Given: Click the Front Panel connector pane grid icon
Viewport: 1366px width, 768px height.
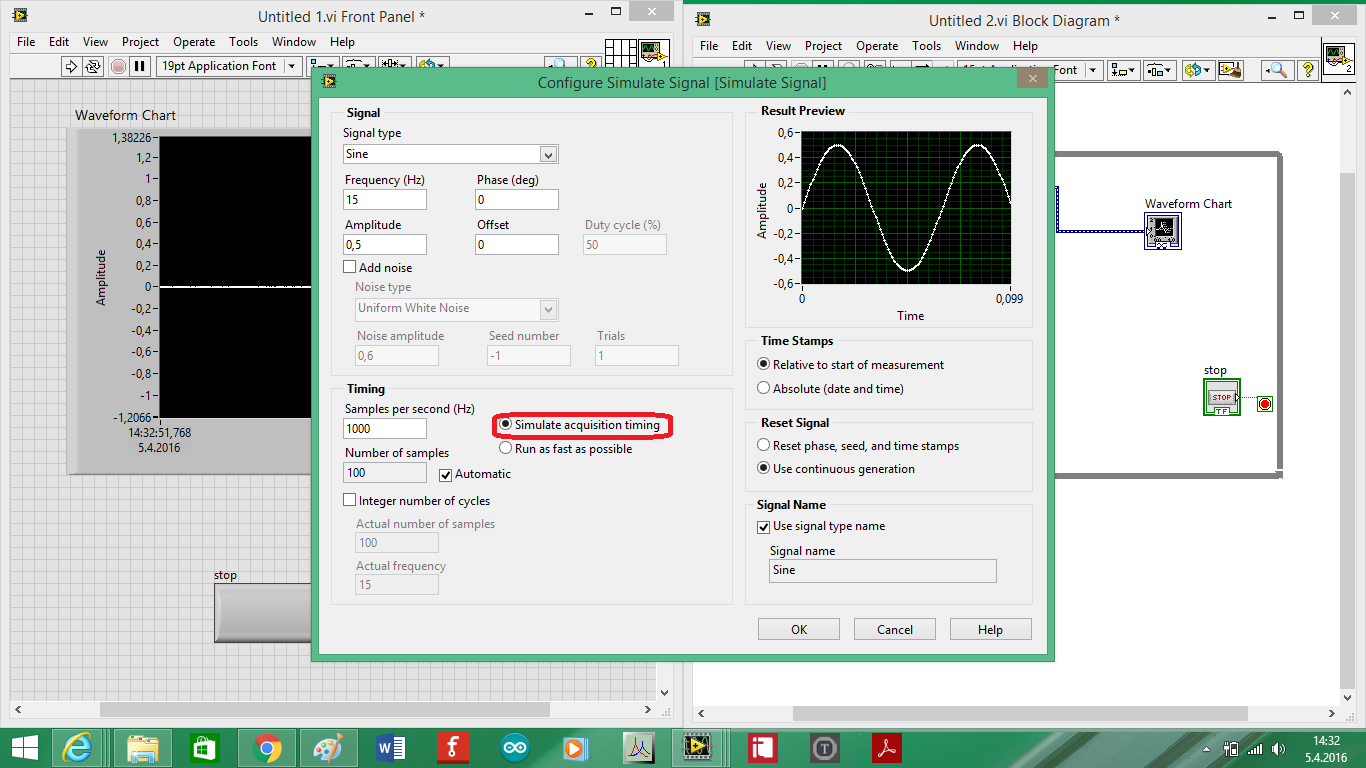Looking at the screenshot, I should click(x=621, y=52).
